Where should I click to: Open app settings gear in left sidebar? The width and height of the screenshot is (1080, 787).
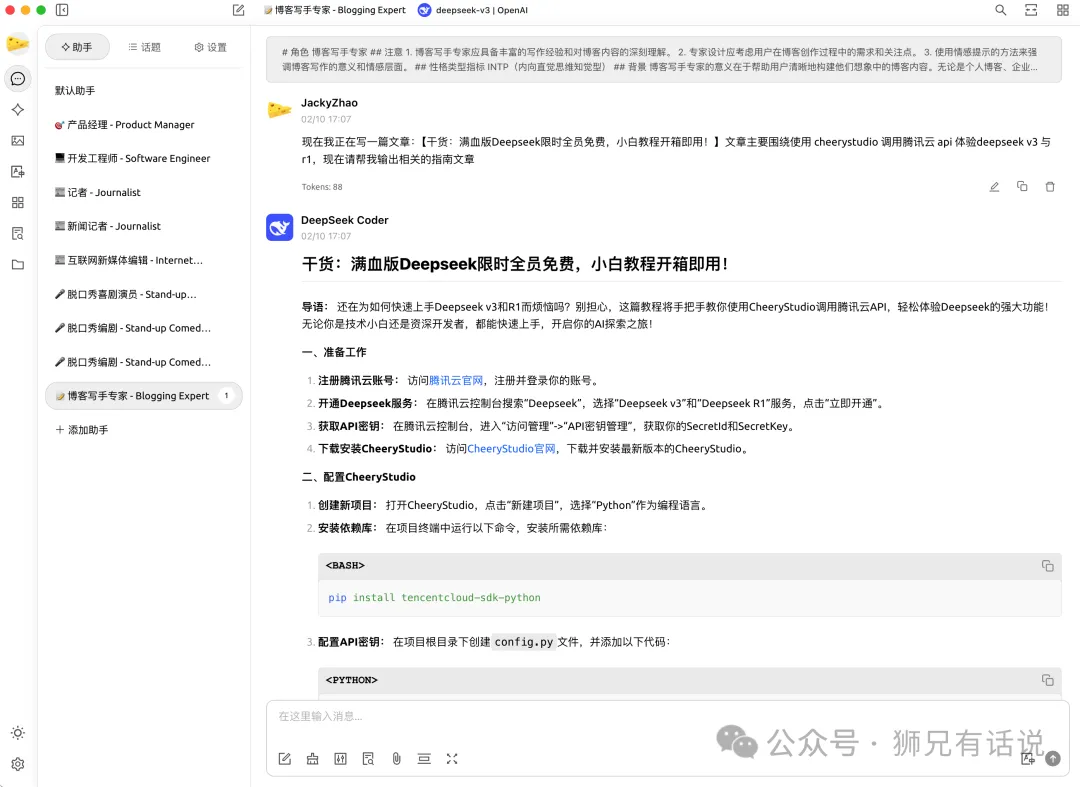(x=18, y=764)
